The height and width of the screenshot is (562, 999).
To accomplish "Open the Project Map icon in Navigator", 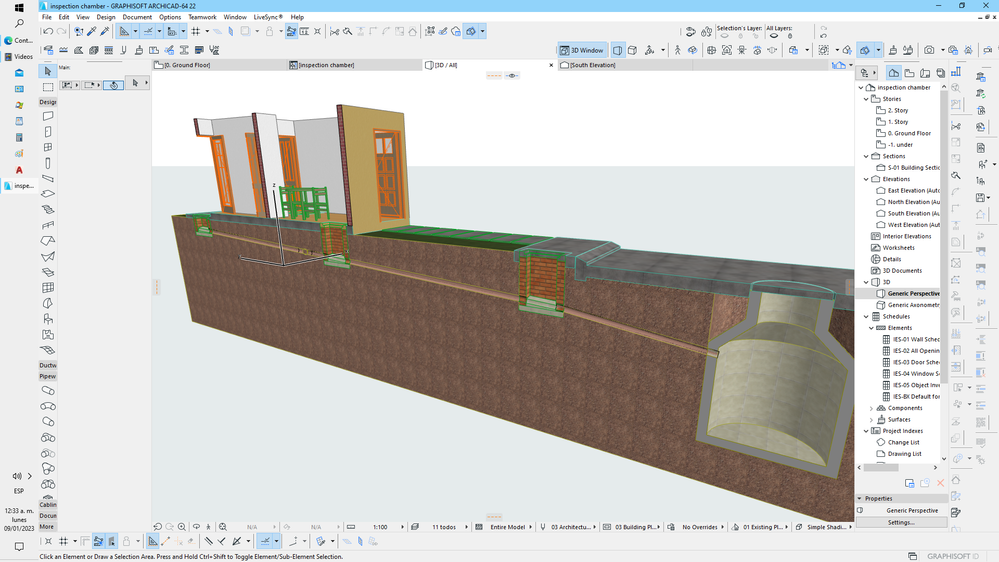I will (x=894, y=72).
